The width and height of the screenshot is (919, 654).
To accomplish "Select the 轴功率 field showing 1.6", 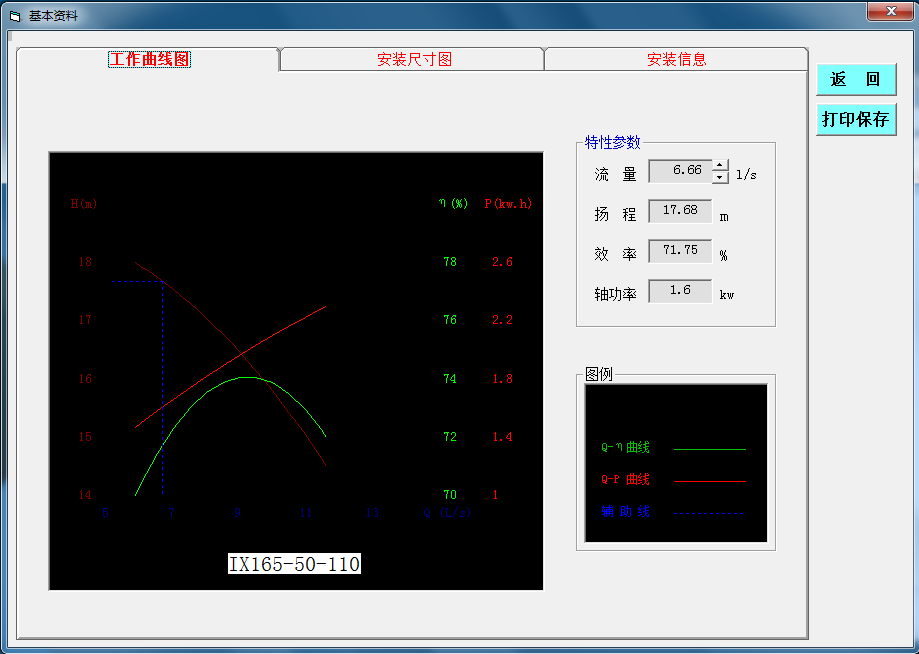I will 680,291.
